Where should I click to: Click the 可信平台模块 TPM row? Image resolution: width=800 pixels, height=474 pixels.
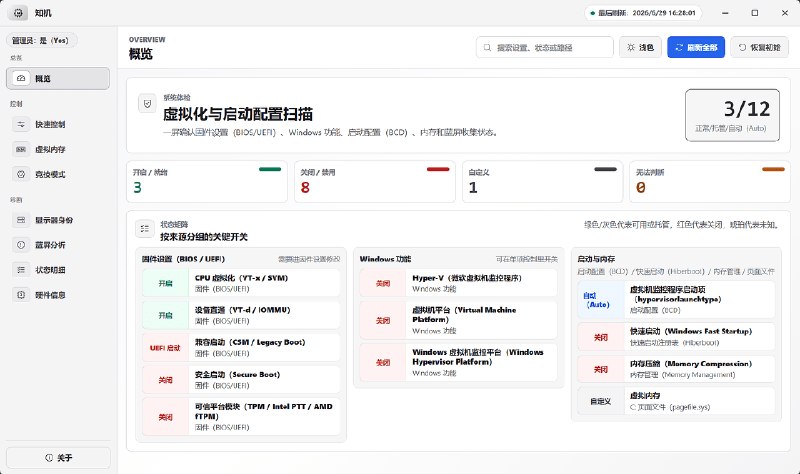241,417
